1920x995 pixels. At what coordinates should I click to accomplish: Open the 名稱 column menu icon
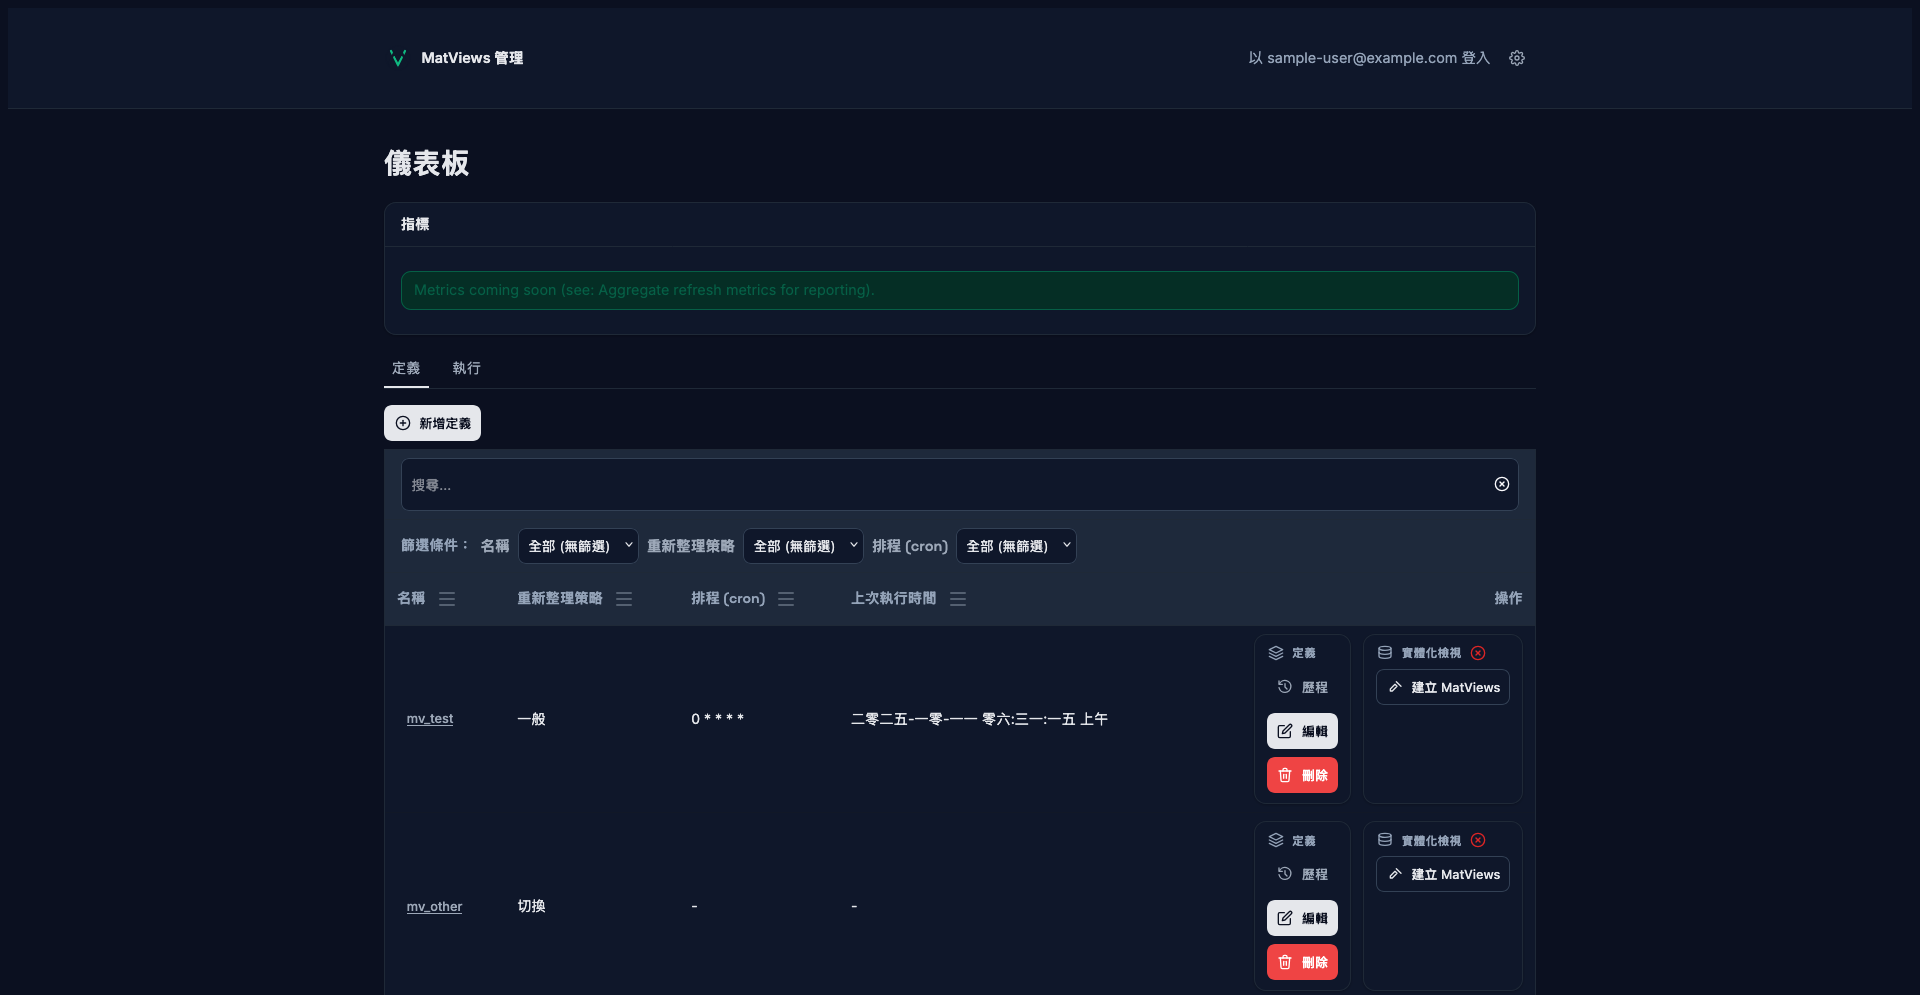(447, 599)
